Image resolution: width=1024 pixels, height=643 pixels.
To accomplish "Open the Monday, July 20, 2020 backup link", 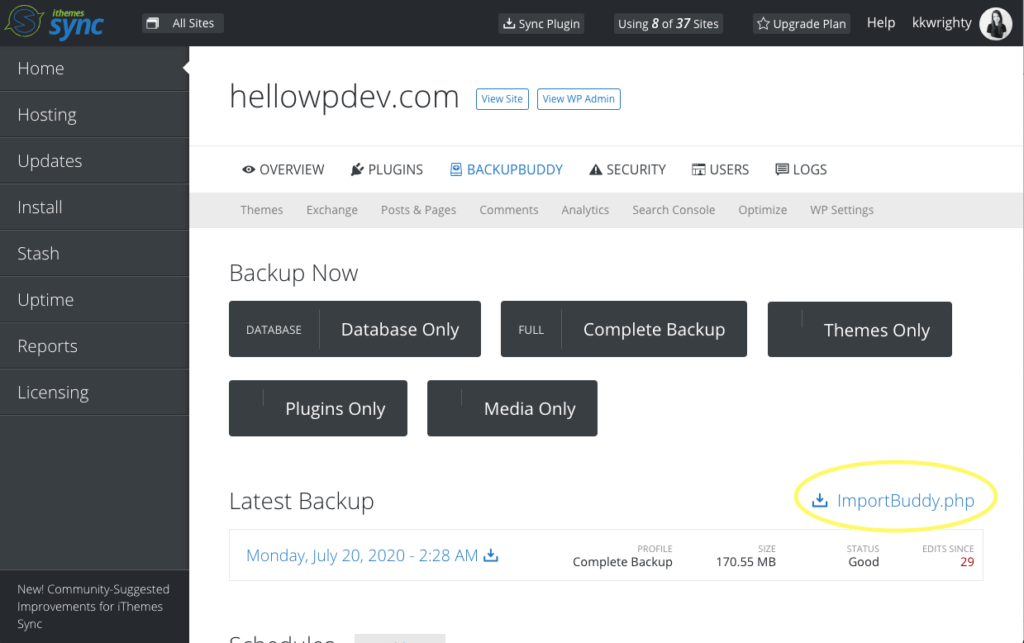I will pos(362,556).
